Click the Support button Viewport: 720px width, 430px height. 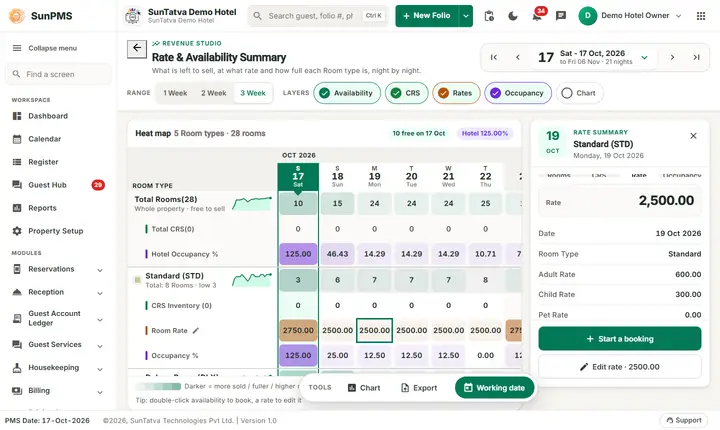(x=684, y=420)
